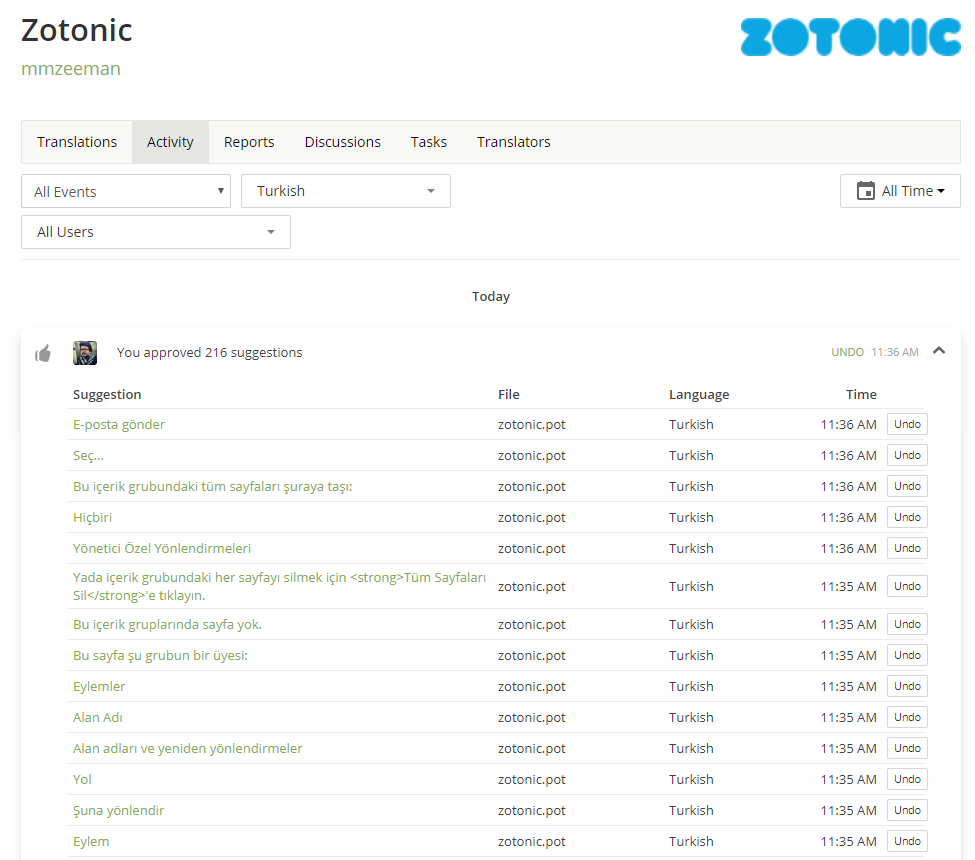Go to the Discussions tab
975x860 pixels.
pos(343,142)
